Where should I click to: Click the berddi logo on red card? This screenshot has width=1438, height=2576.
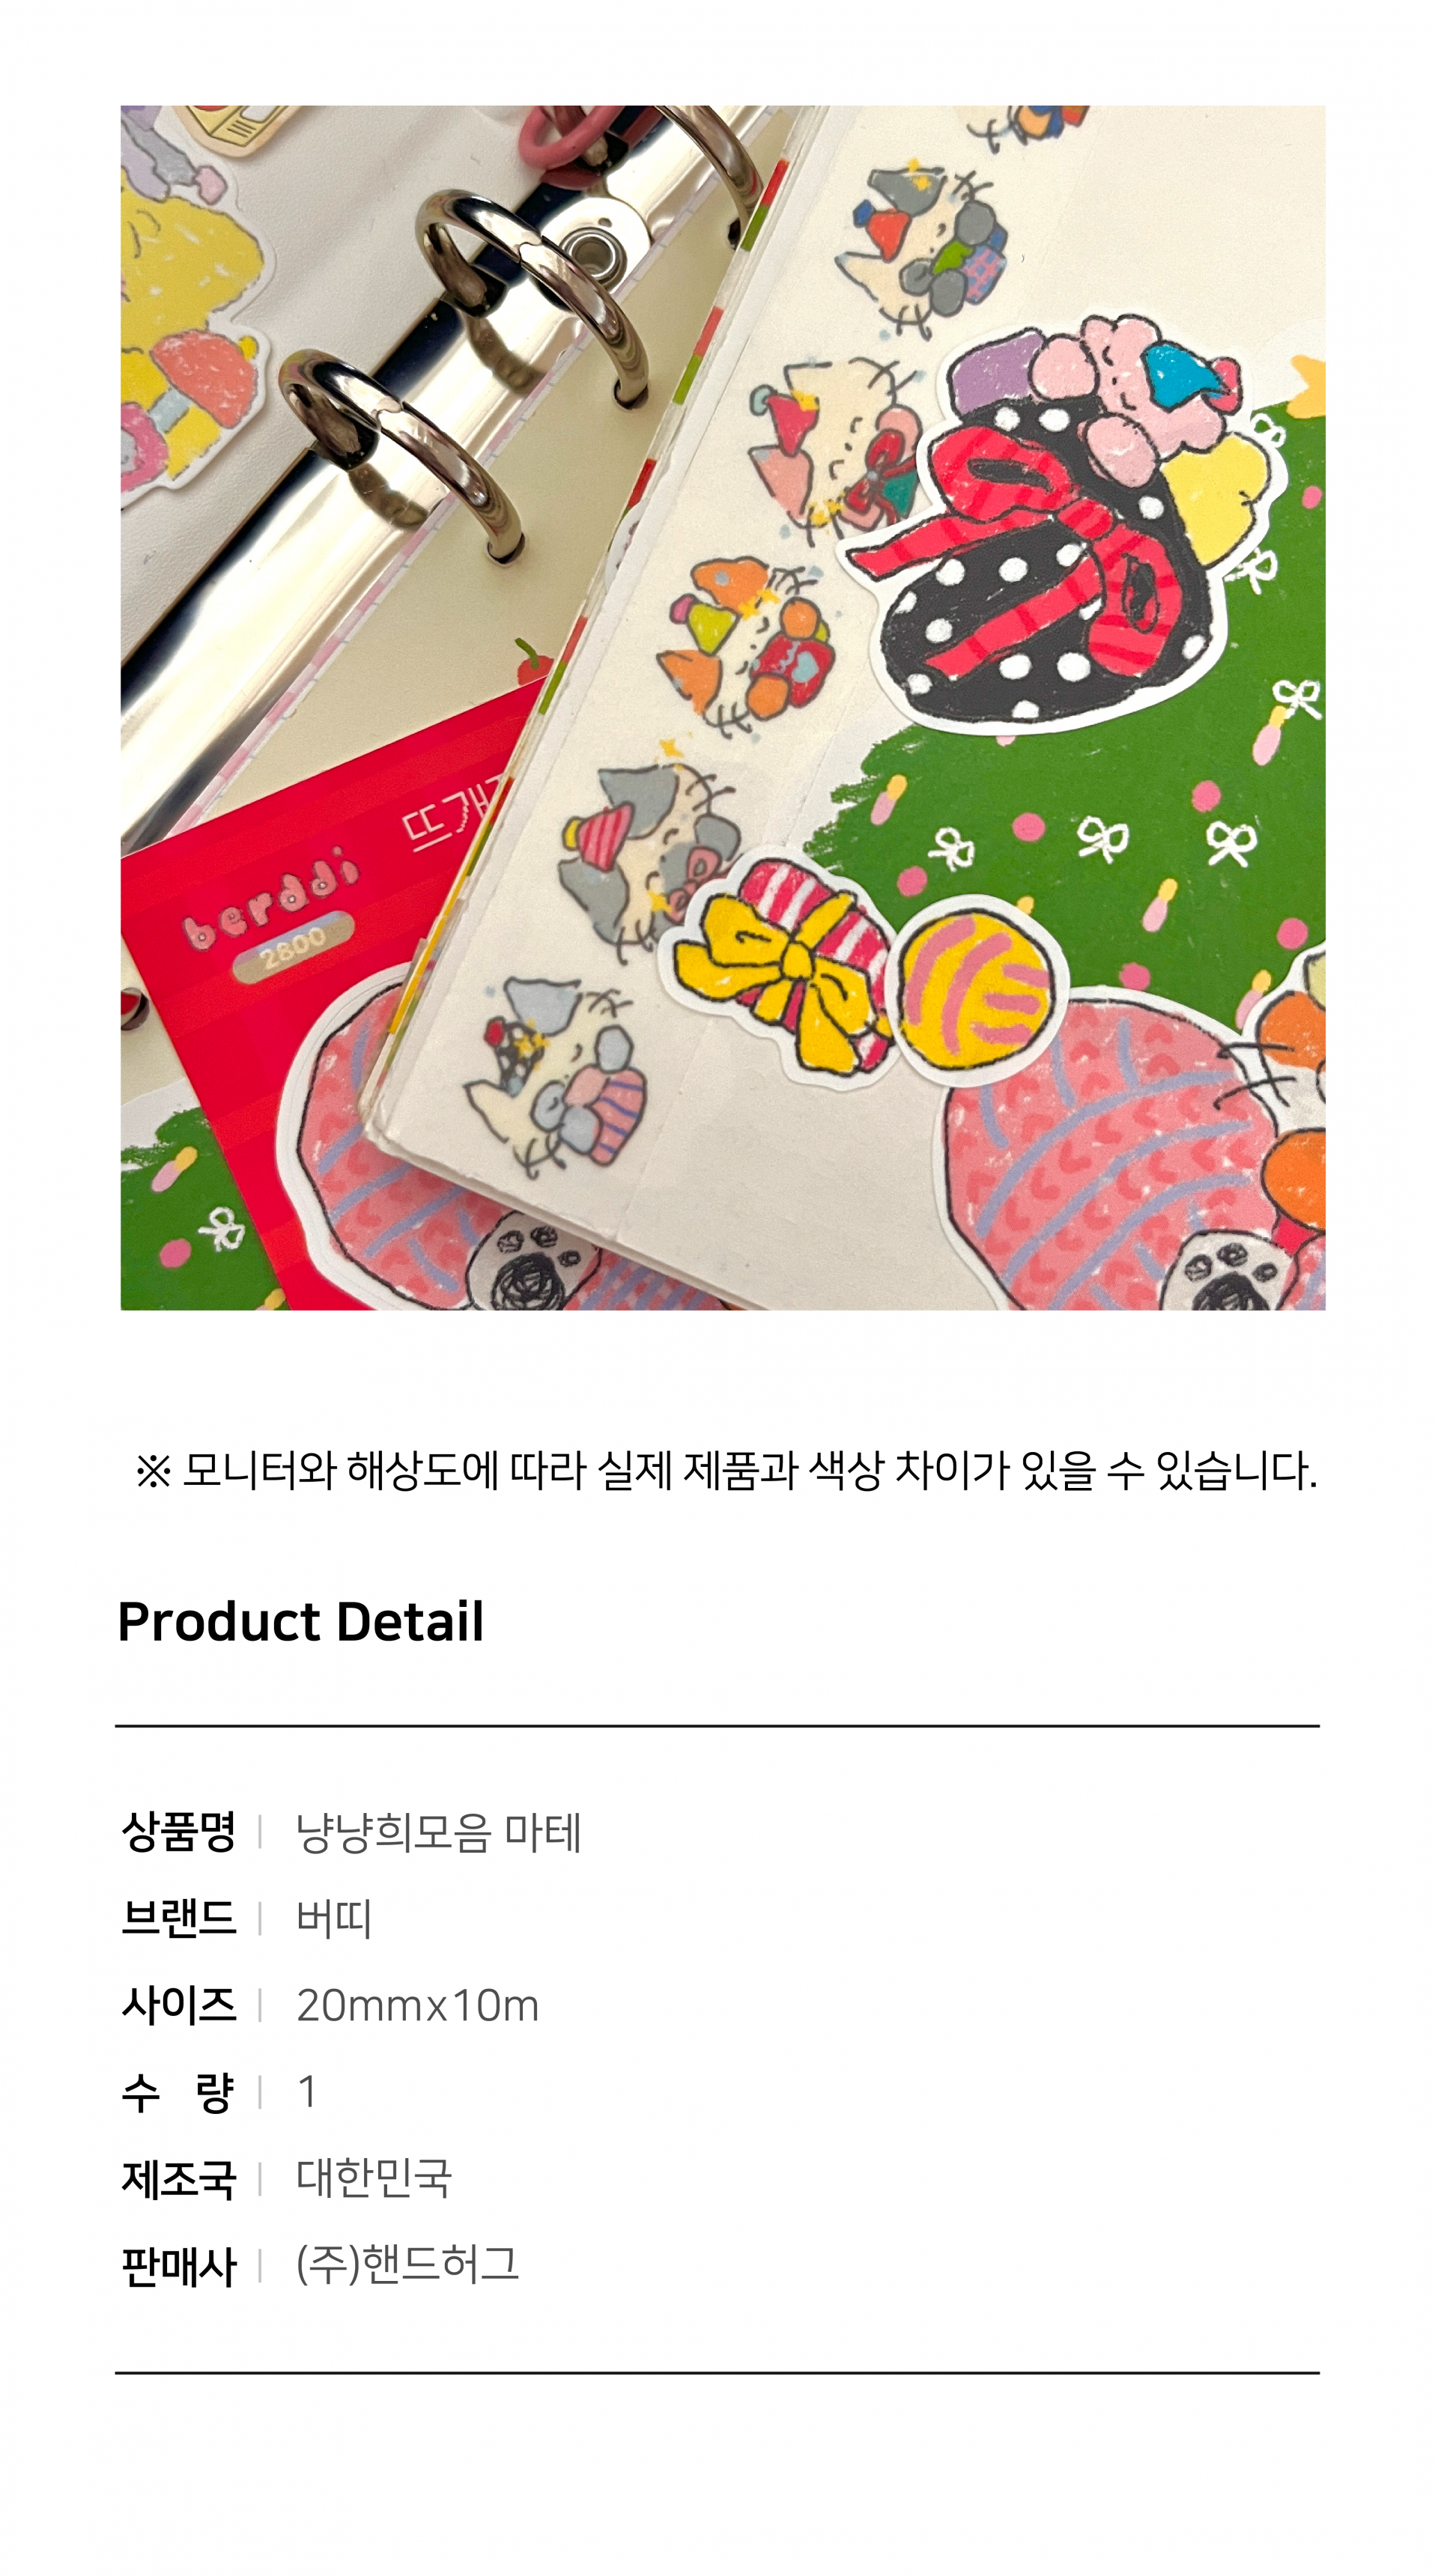270,897
